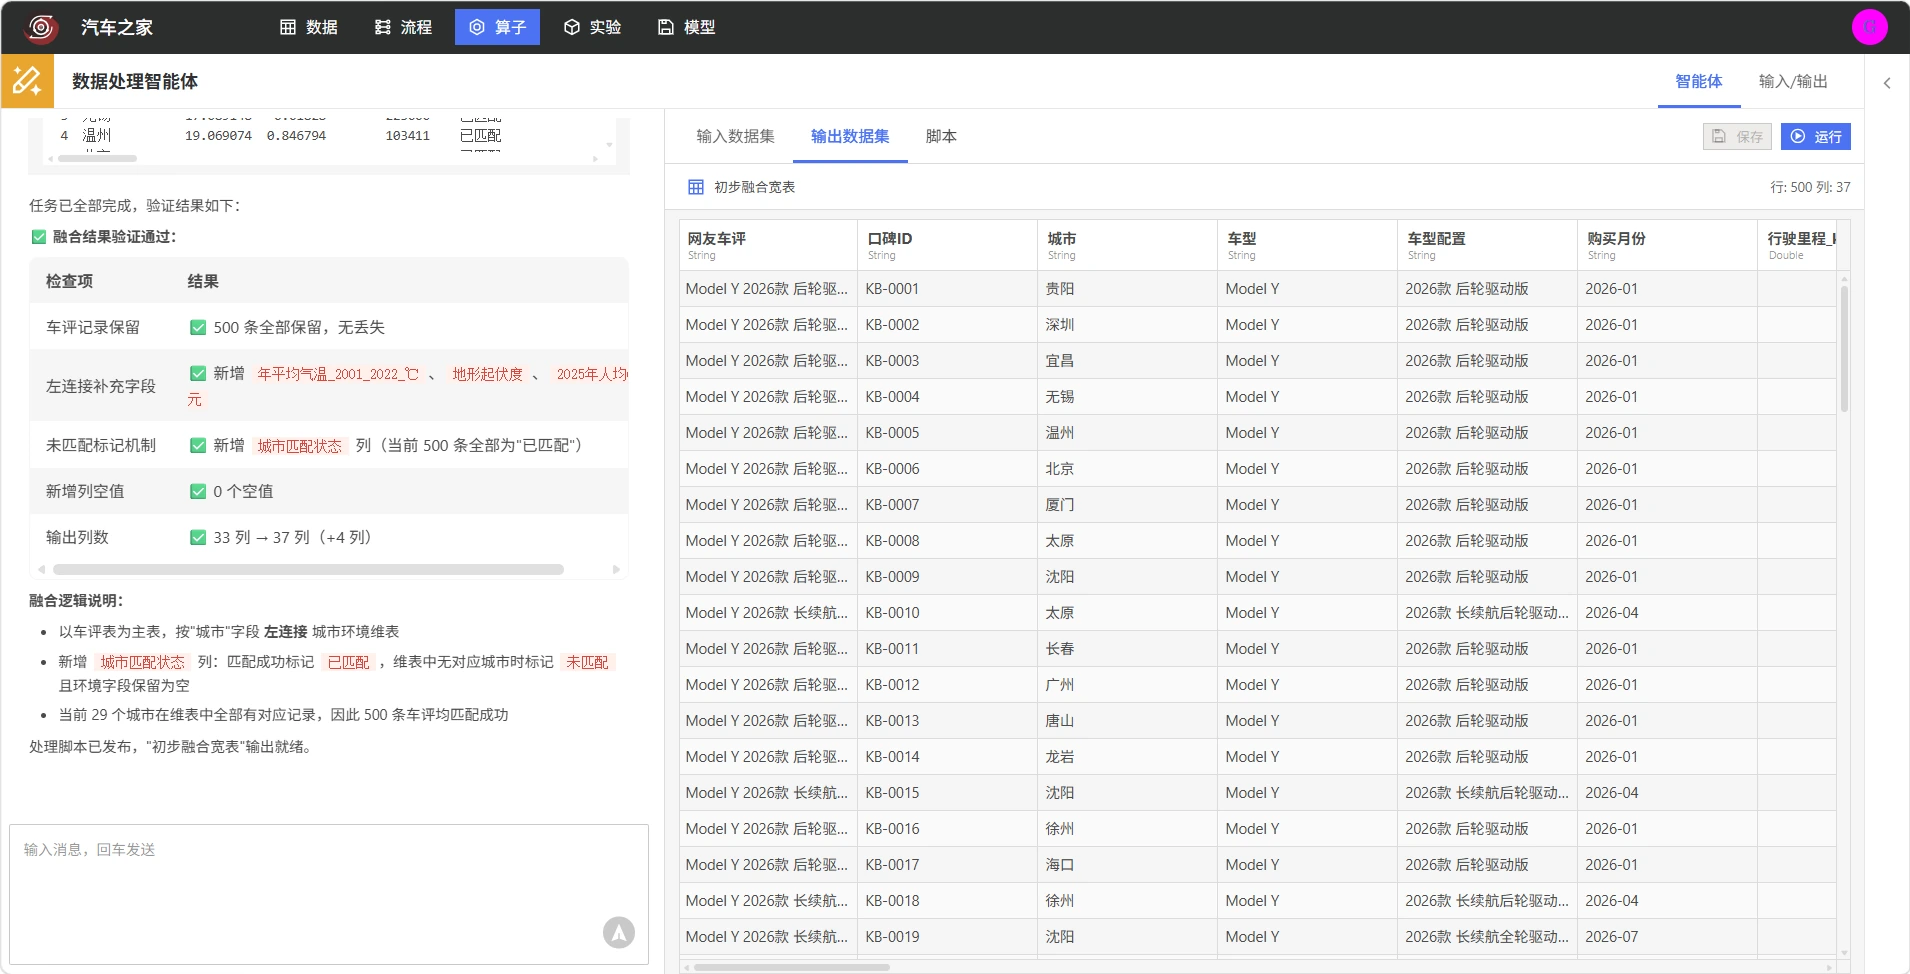Image resolution: width=1910 pixels, height=974 pixels.
Task: Click the 车型 column header
Action: point(1307,245)
